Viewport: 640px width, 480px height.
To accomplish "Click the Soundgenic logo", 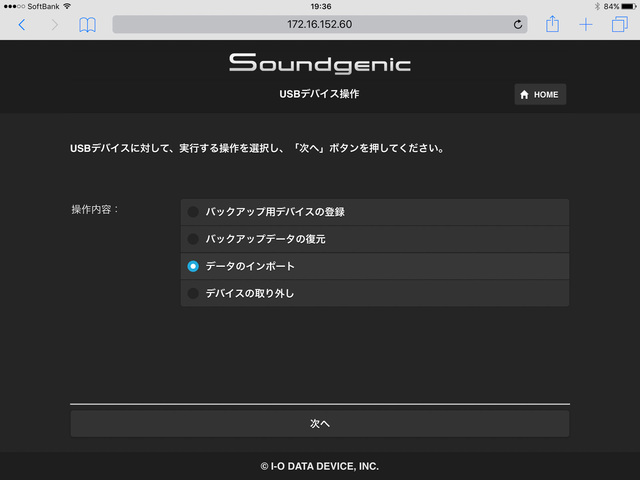I will point(320,63).
